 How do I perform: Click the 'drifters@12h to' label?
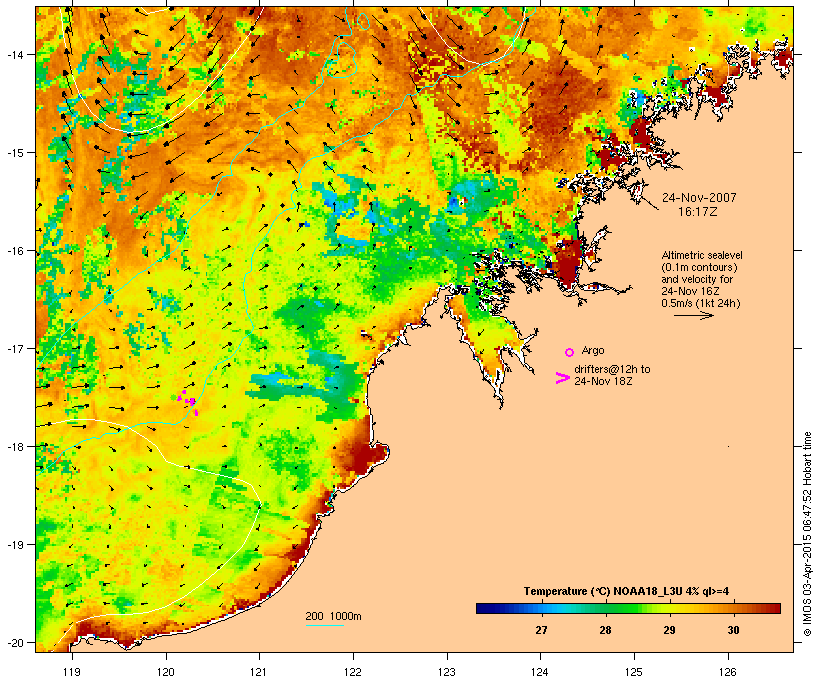[612, 369]
